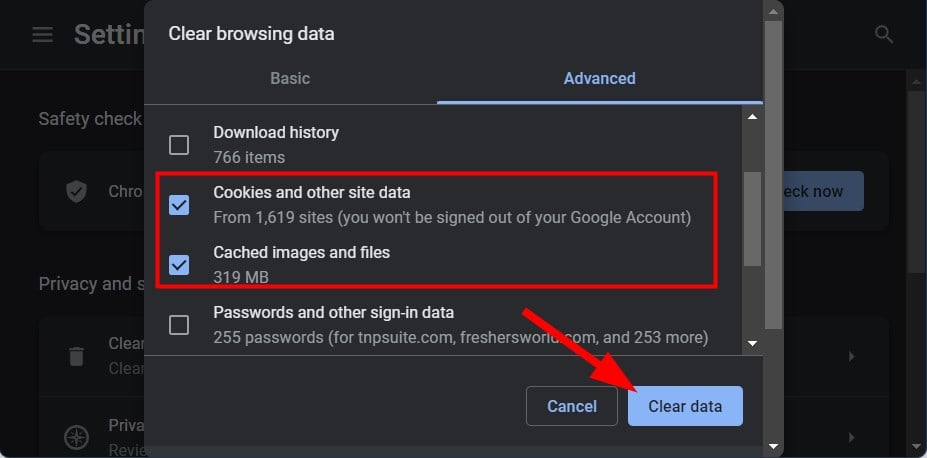Select the Advanced tab

[599, 79]
